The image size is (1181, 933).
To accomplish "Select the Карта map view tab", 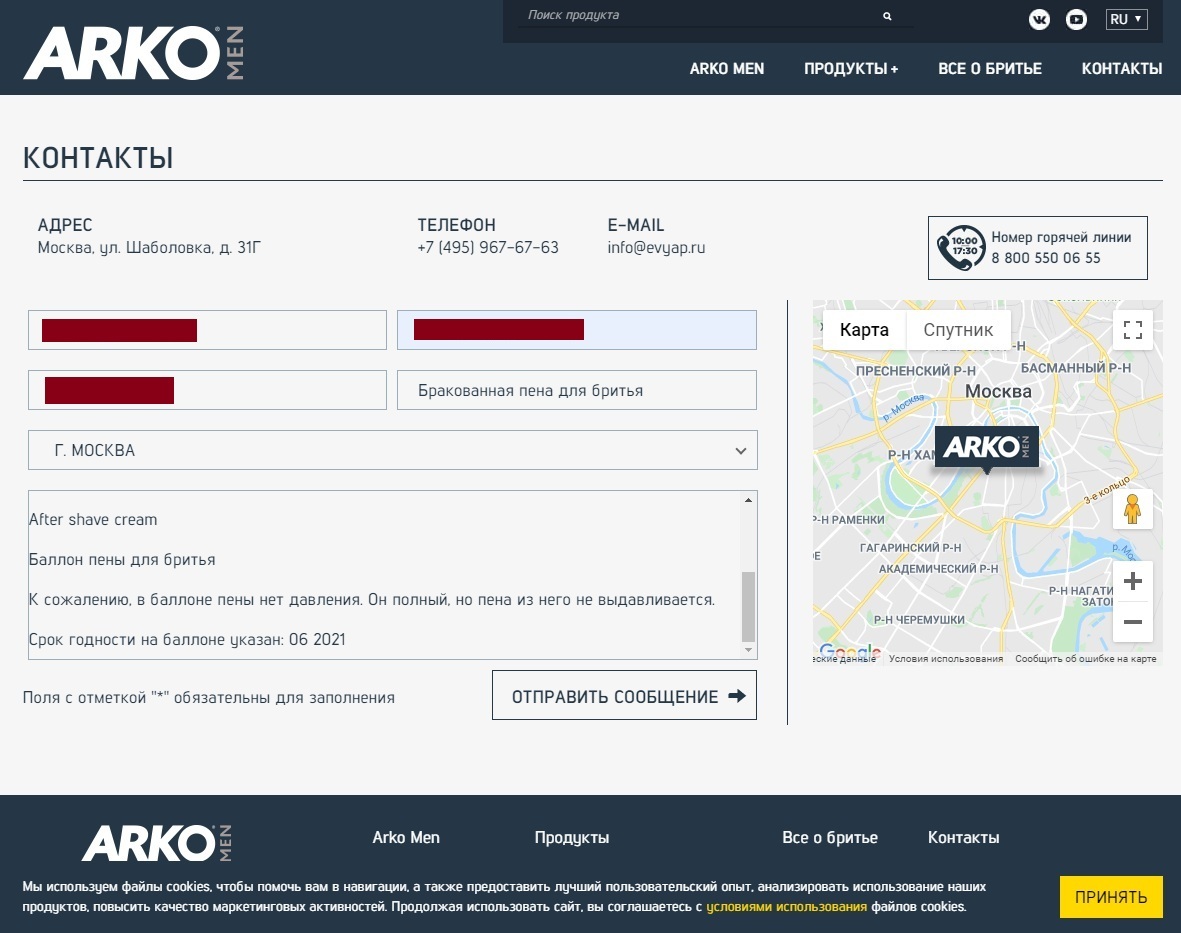I will tap(864, 330).
